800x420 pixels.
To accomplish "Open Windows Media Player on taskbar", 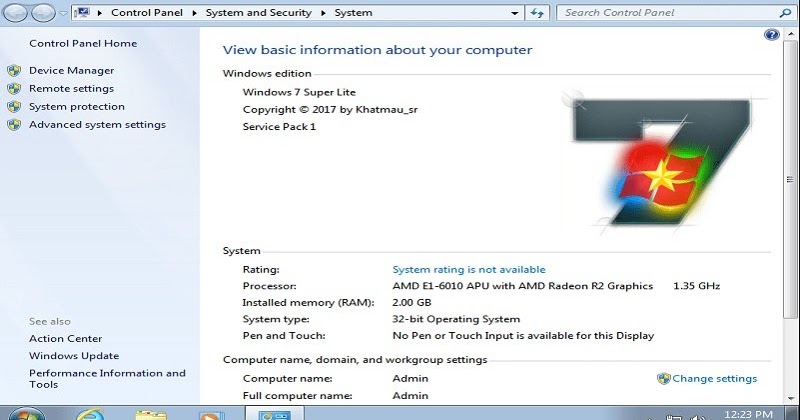I will pyautogui.click(x=211, y=415).
